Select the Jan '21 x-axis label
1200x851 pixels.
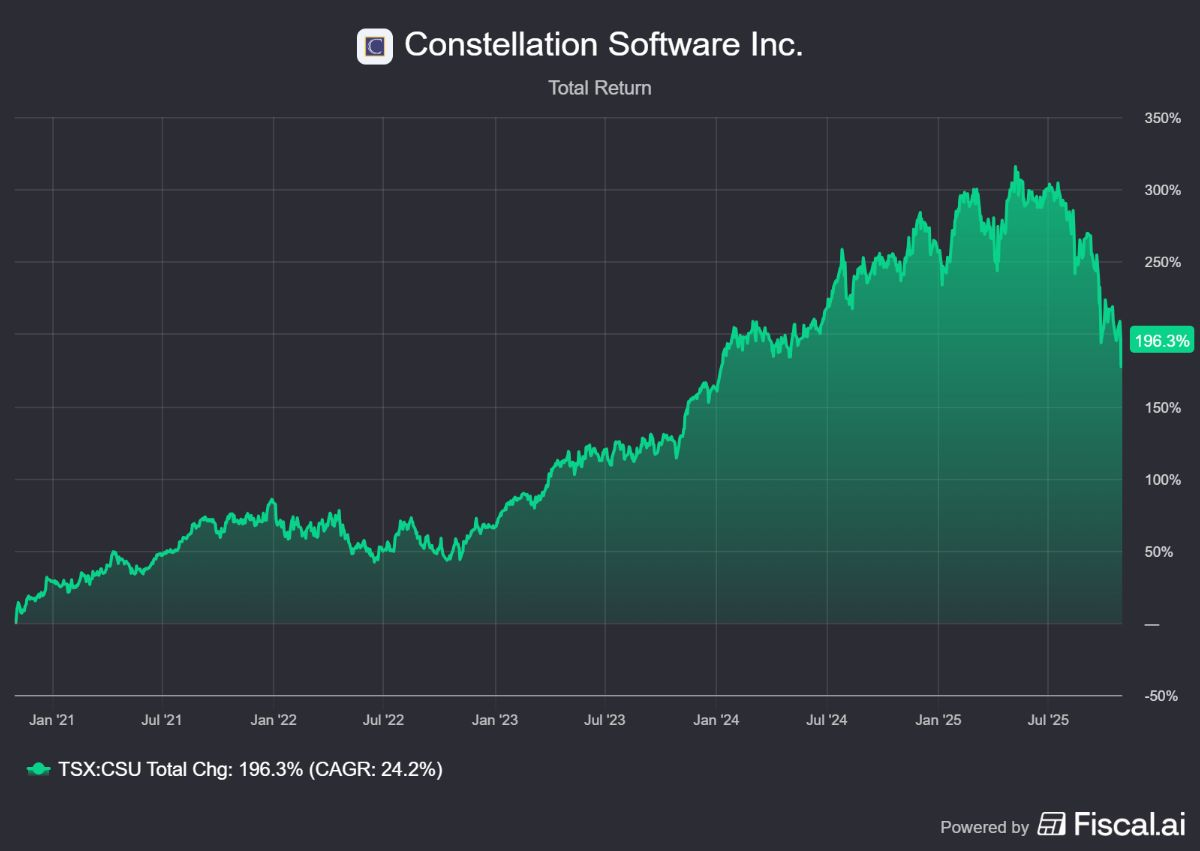(52, 719)
